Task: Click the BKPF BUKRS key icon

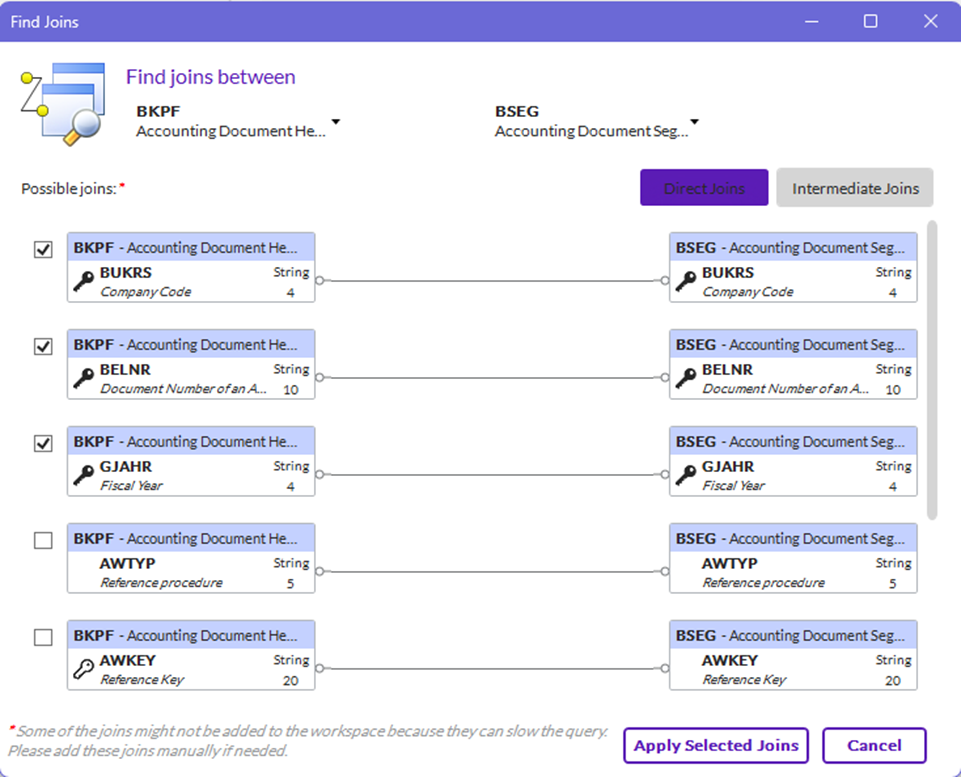Action: [83, 281]
